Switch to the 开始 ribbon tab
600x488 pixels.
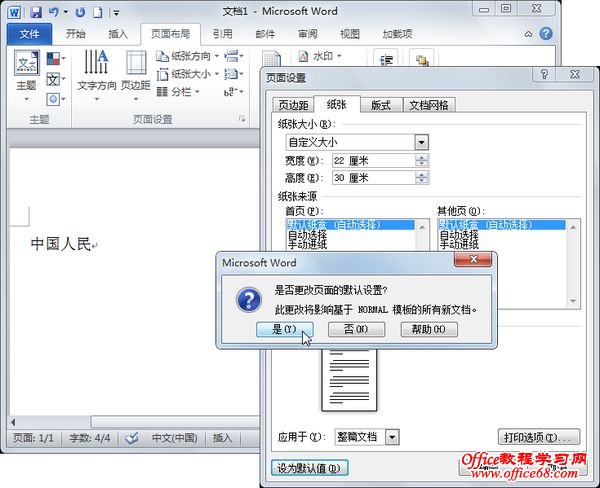coord(75,34)
